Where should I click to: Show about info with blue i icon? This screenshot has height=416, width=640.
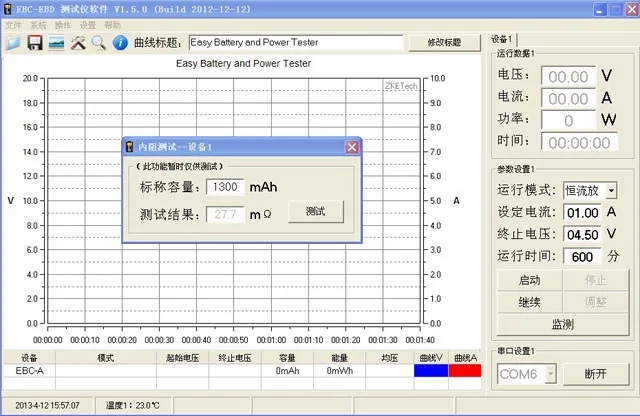click(x=120, y=42)
